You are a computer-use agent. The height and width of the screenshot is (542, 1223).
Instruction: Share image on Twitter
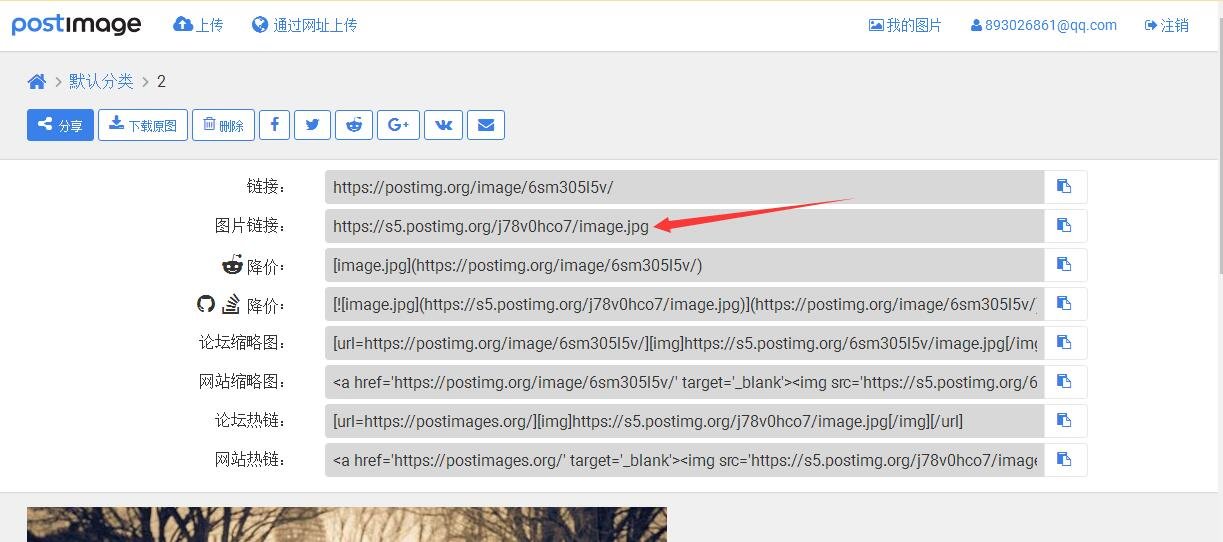[313, 125]
